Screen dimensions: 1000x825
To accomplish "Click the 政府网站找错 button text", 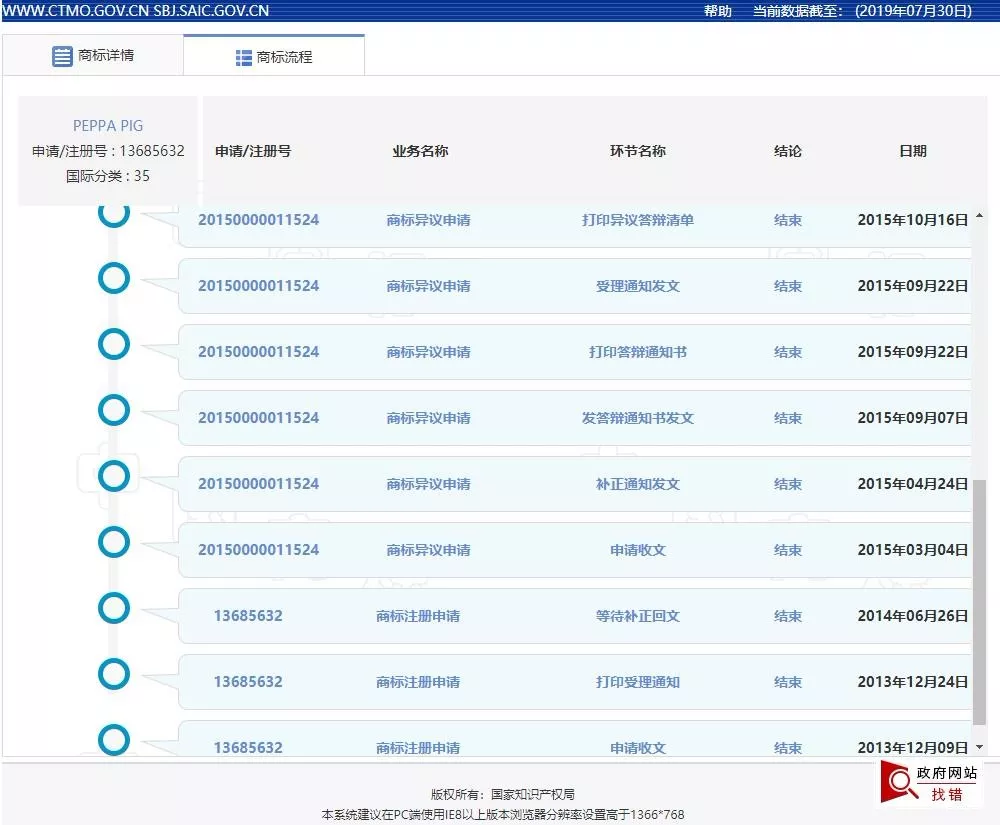I will point(947,784).
